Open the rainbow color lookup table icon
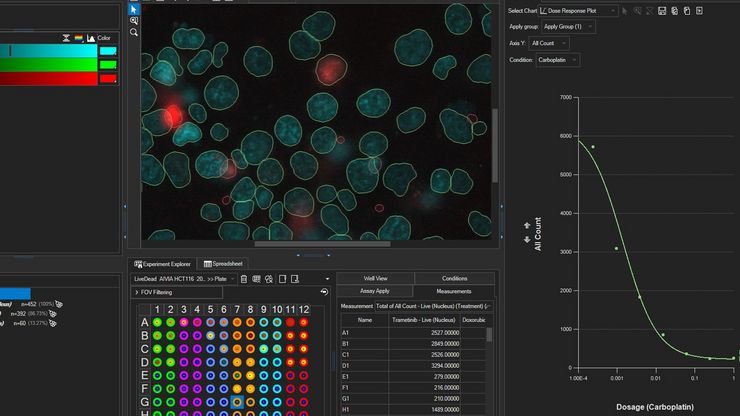Screen dimensions: 740x416 click(x=79, y=38)
